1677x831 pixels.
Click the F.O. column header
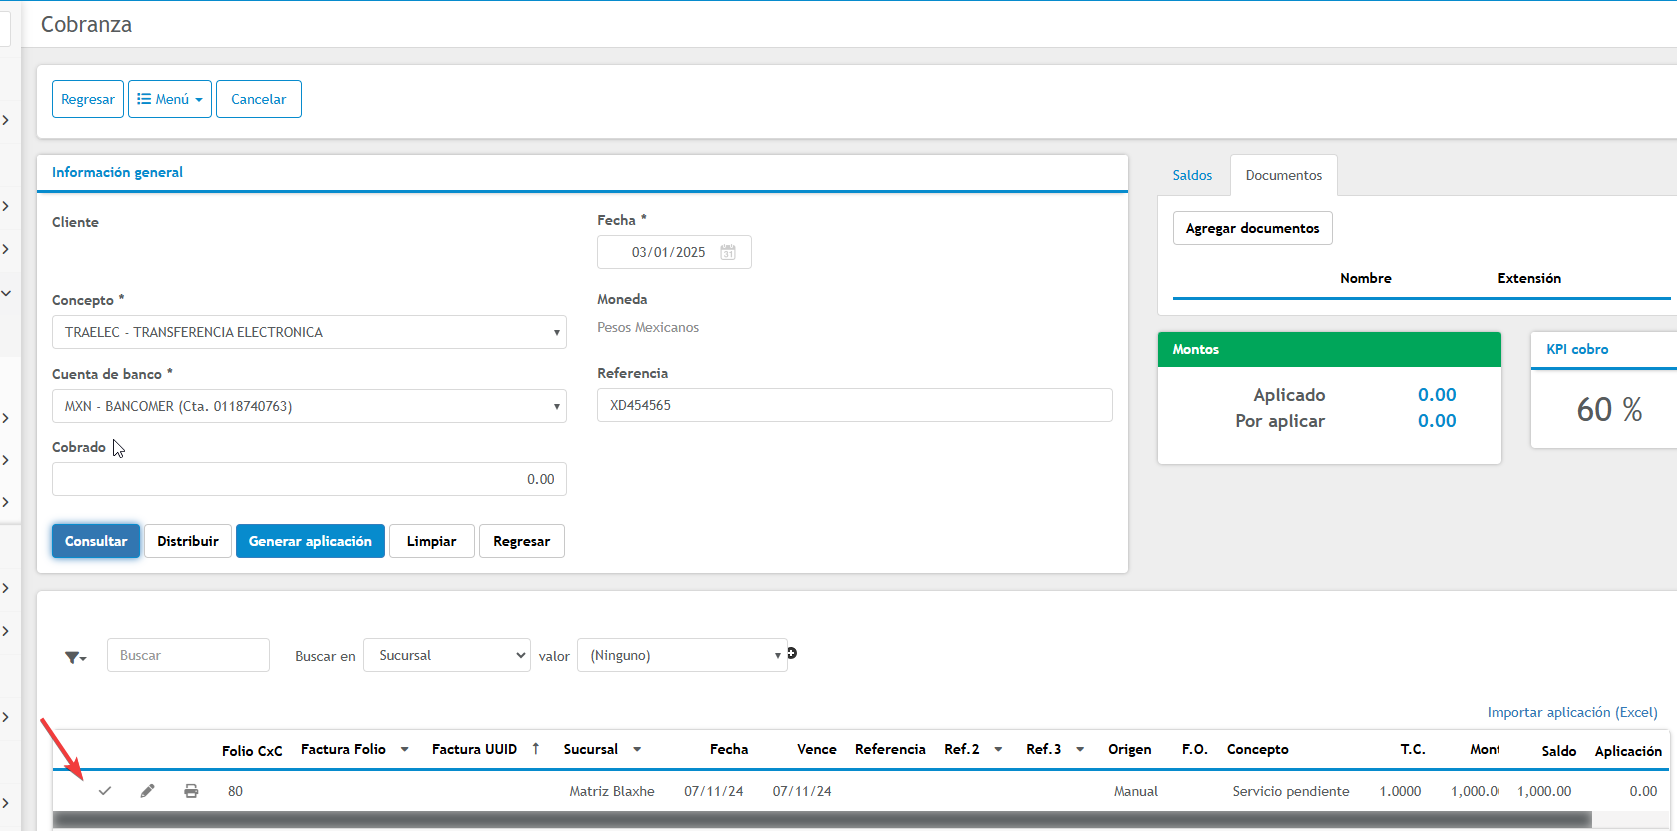point(1195,749)
